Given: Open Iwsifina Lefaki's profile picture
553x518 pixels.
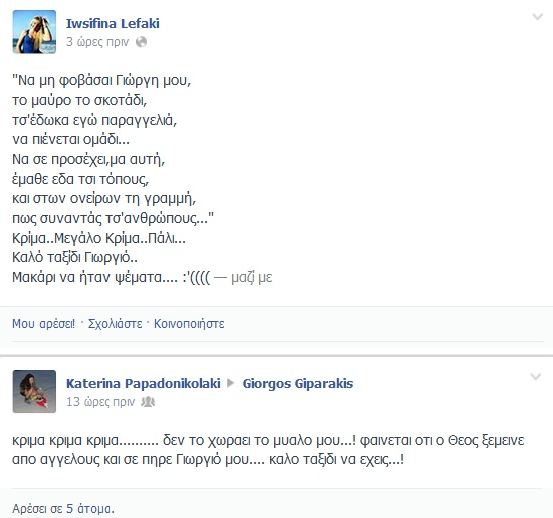Looking at the screenshot, I should pyautogui.click(x=34, y=32).
